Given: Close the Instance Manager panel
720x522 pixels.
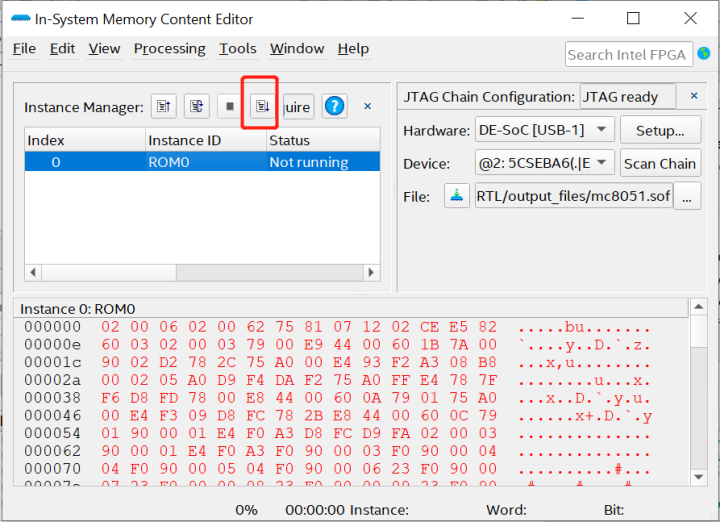Looking at the screenshot, I should pyautogui.click(x=367, y=107).
